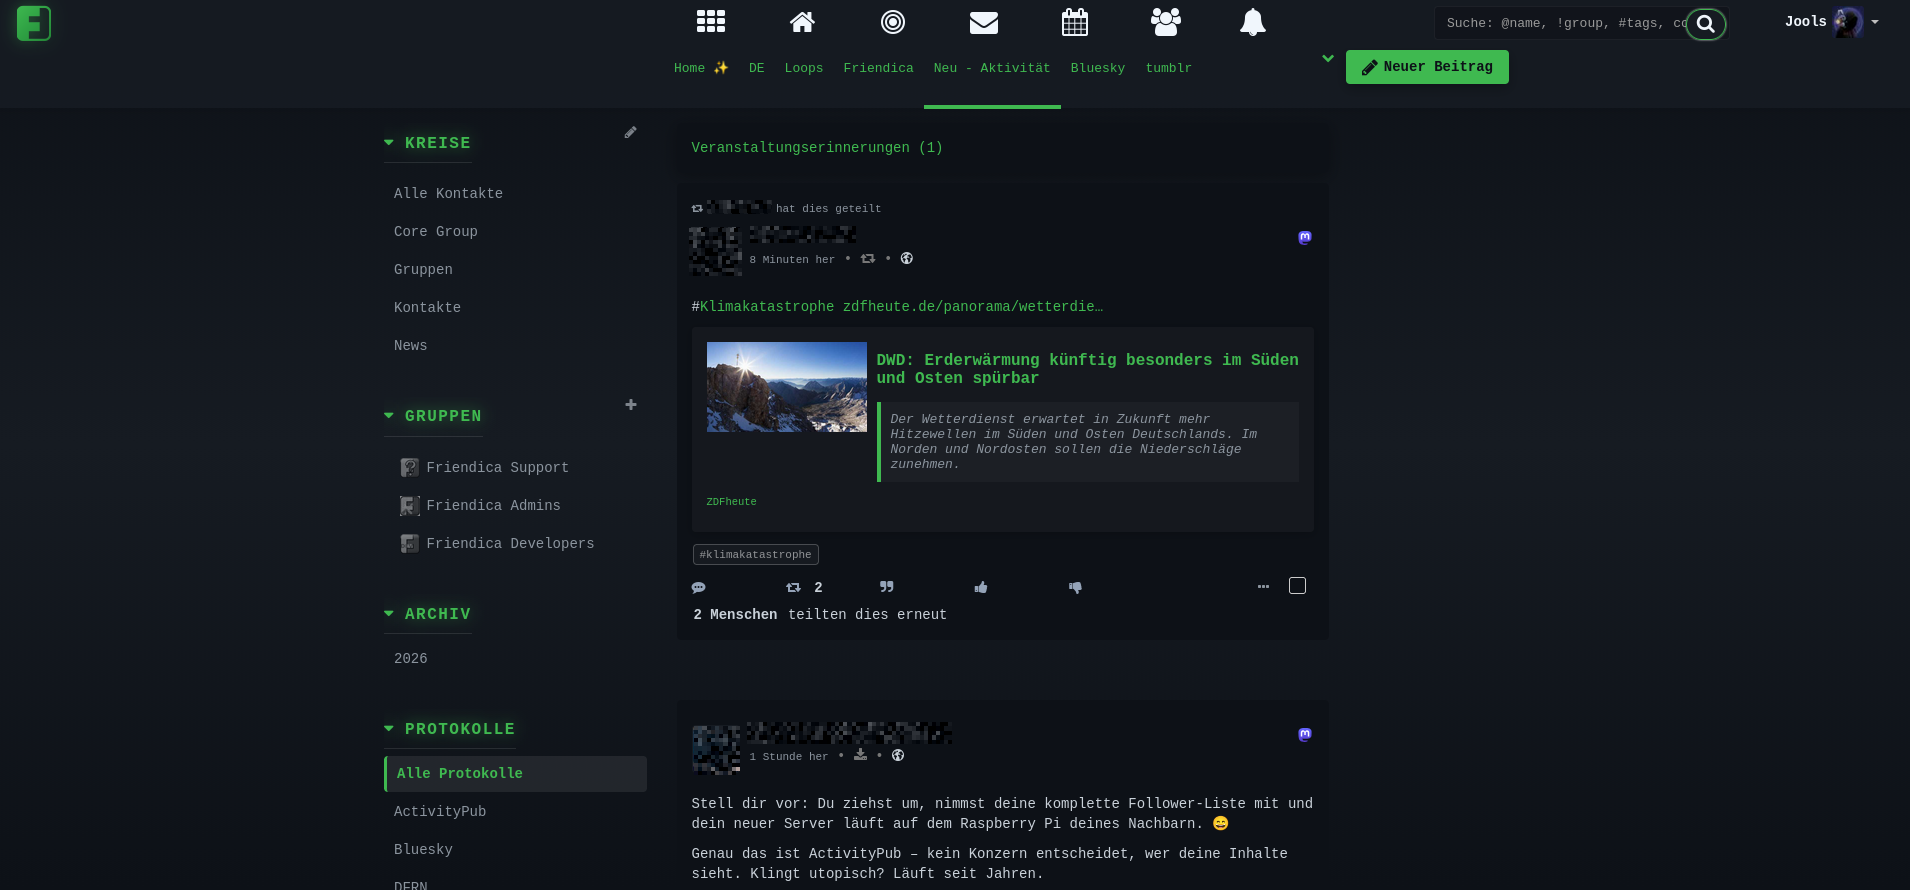
Task: Like the Klimakatastrophe post
Action: coord(981,588)
